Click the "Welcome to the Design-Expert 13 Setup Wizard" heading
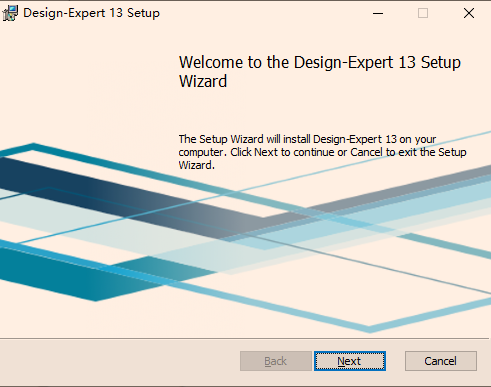The width and height of the screenshot is (491, 387). click(x=320, y=72)
